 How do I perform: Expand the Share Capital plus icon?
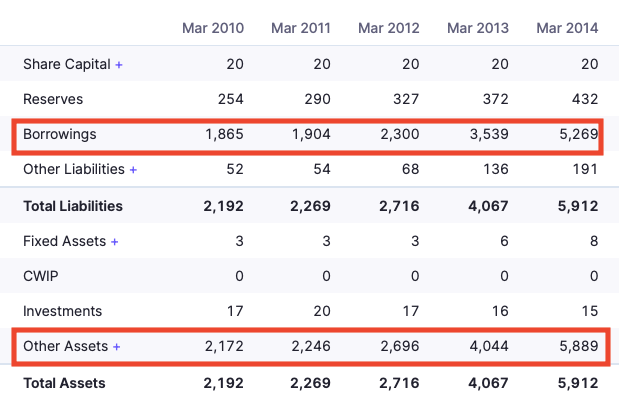[119, 64]
